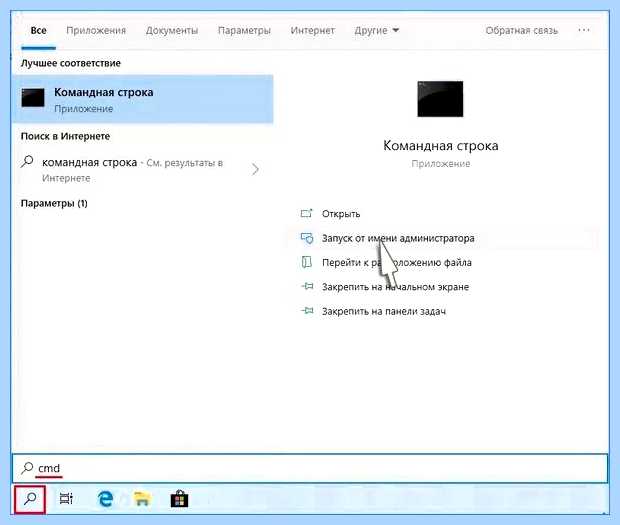620x525 pixels.
Task: Select the Документы tab
Action: pos(172,30)
